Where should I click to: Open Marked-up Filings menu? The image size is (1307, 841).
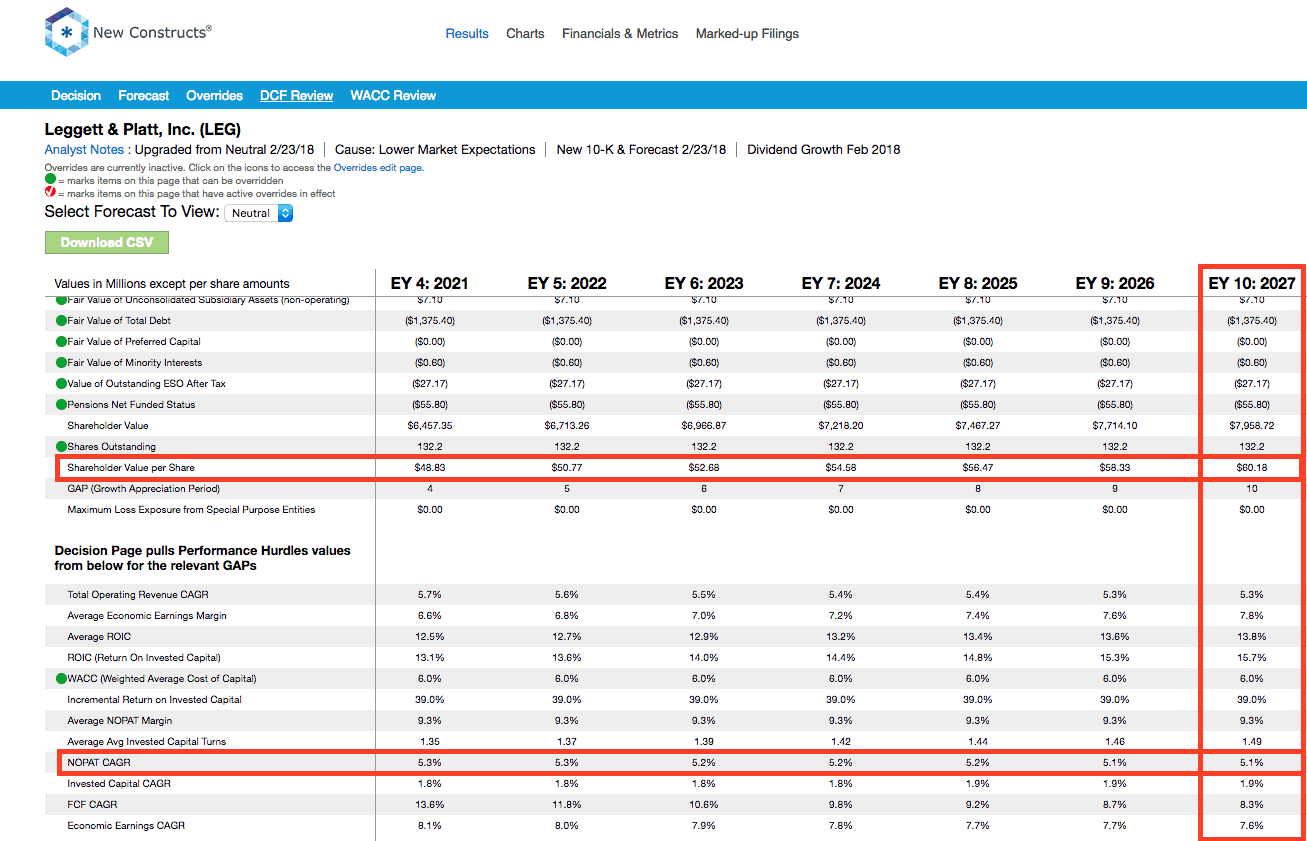point(747,34)
